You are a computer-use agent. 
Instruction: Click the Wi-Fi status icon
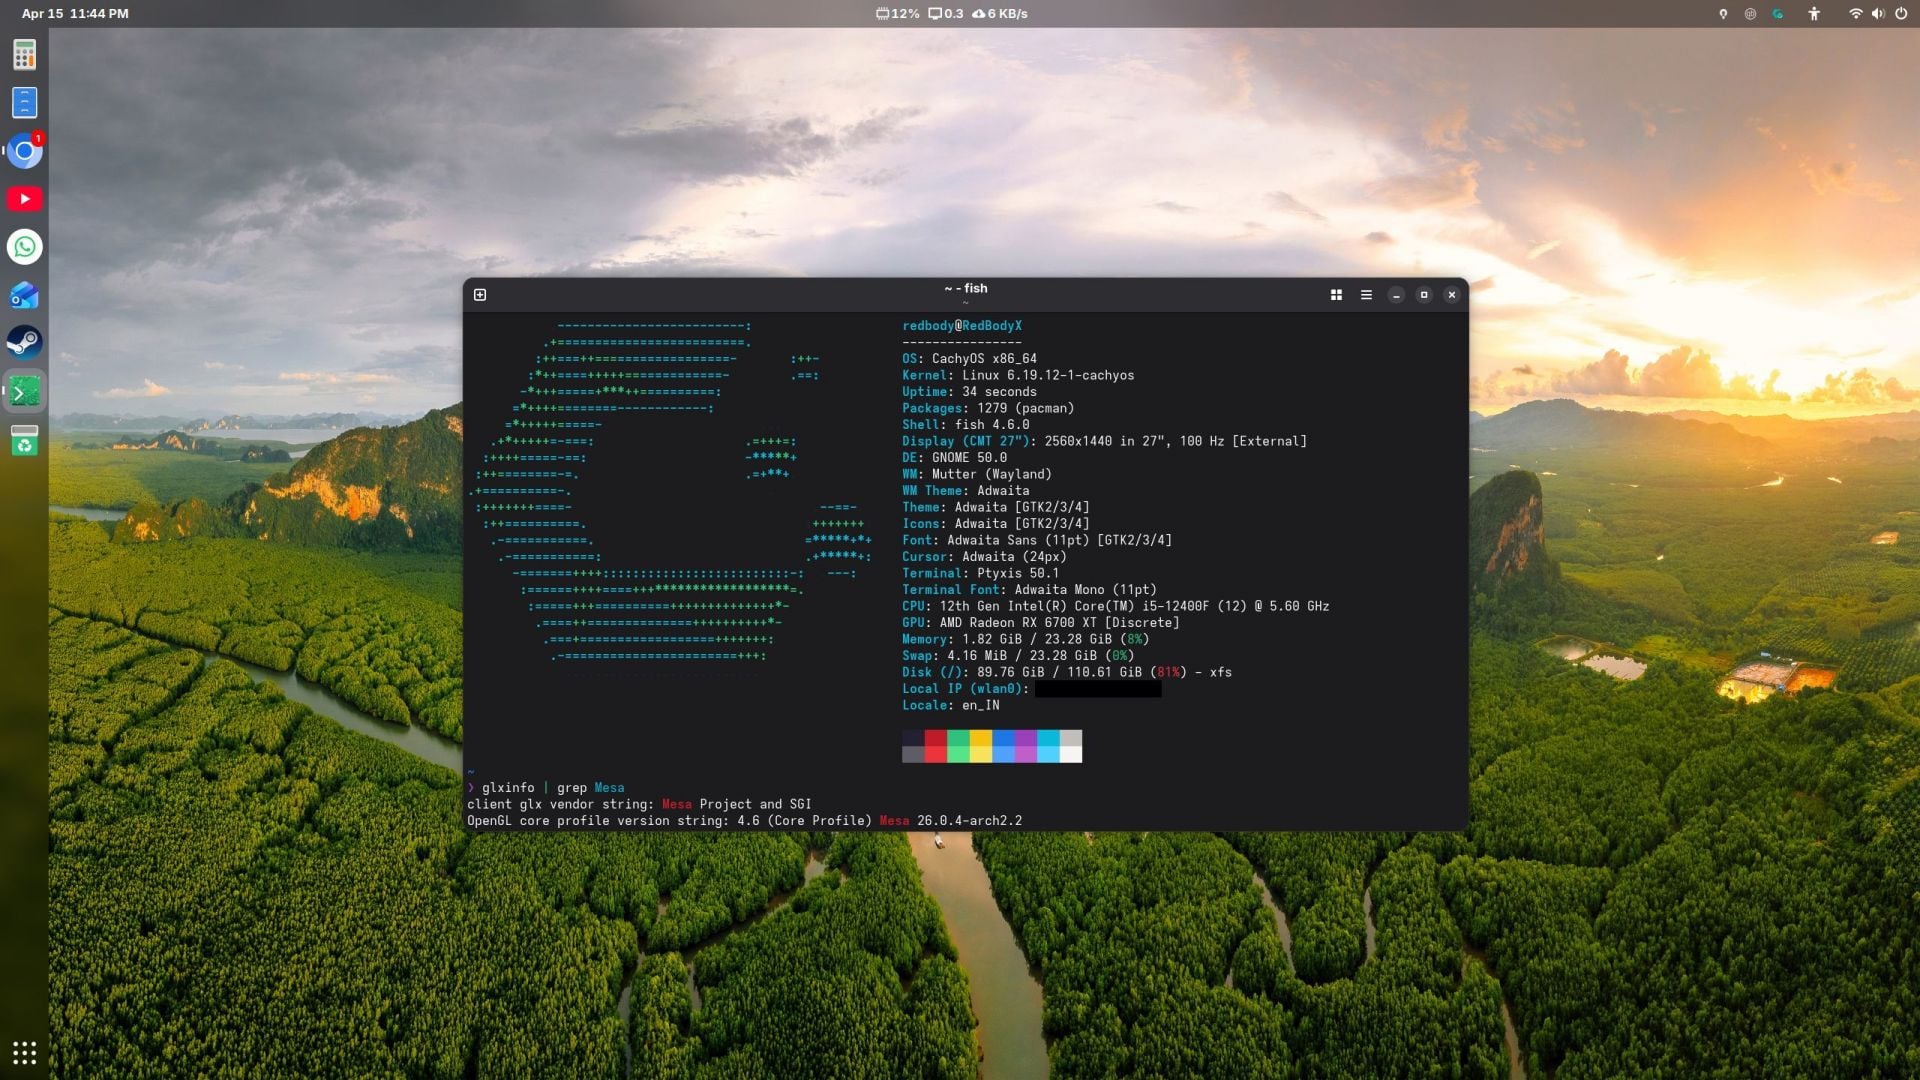click(1855, 14)
